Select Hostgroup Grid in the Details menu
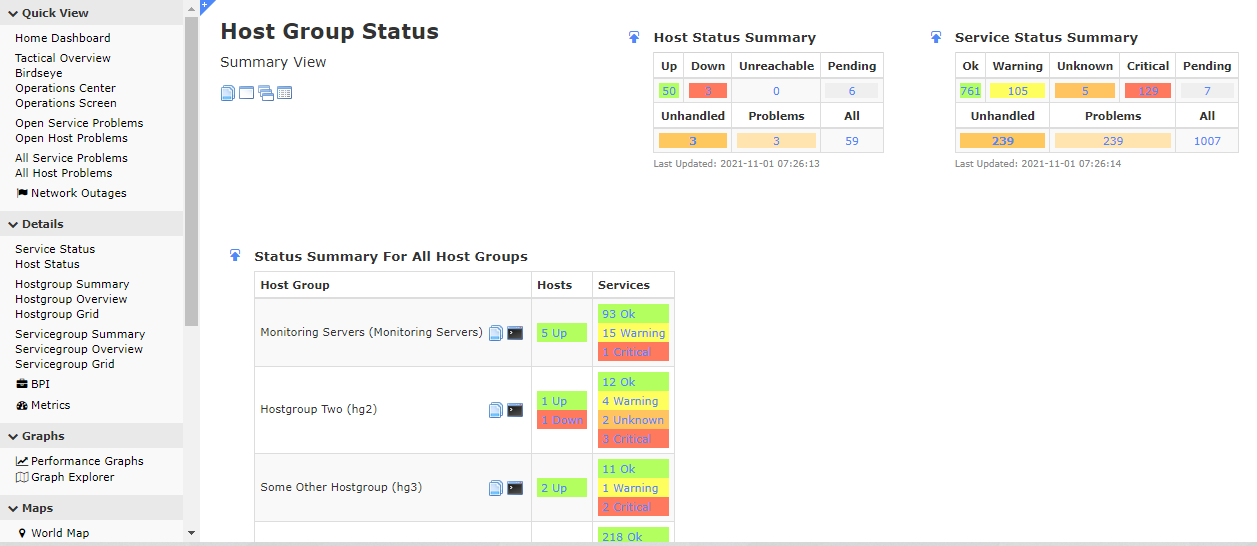1257x546 pixels. [57, 314]
